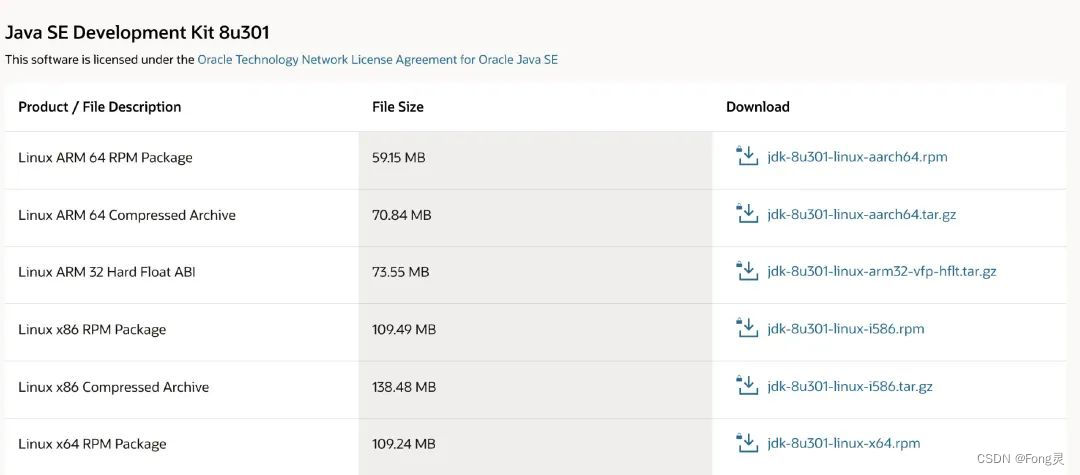The width and height of the screenshot is (1080, 475).
Task: Download jdk-8u301-linux-aarch64.rpm file link
Action: pyautogui.click(x=858, y=157)
